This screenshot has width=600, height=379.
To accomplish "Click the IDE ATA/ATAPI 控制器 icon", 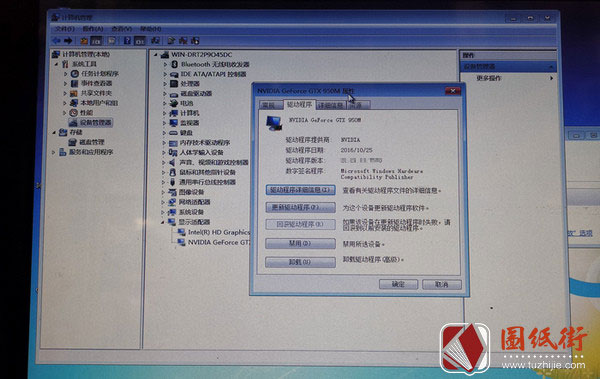I will click(174, 74).
